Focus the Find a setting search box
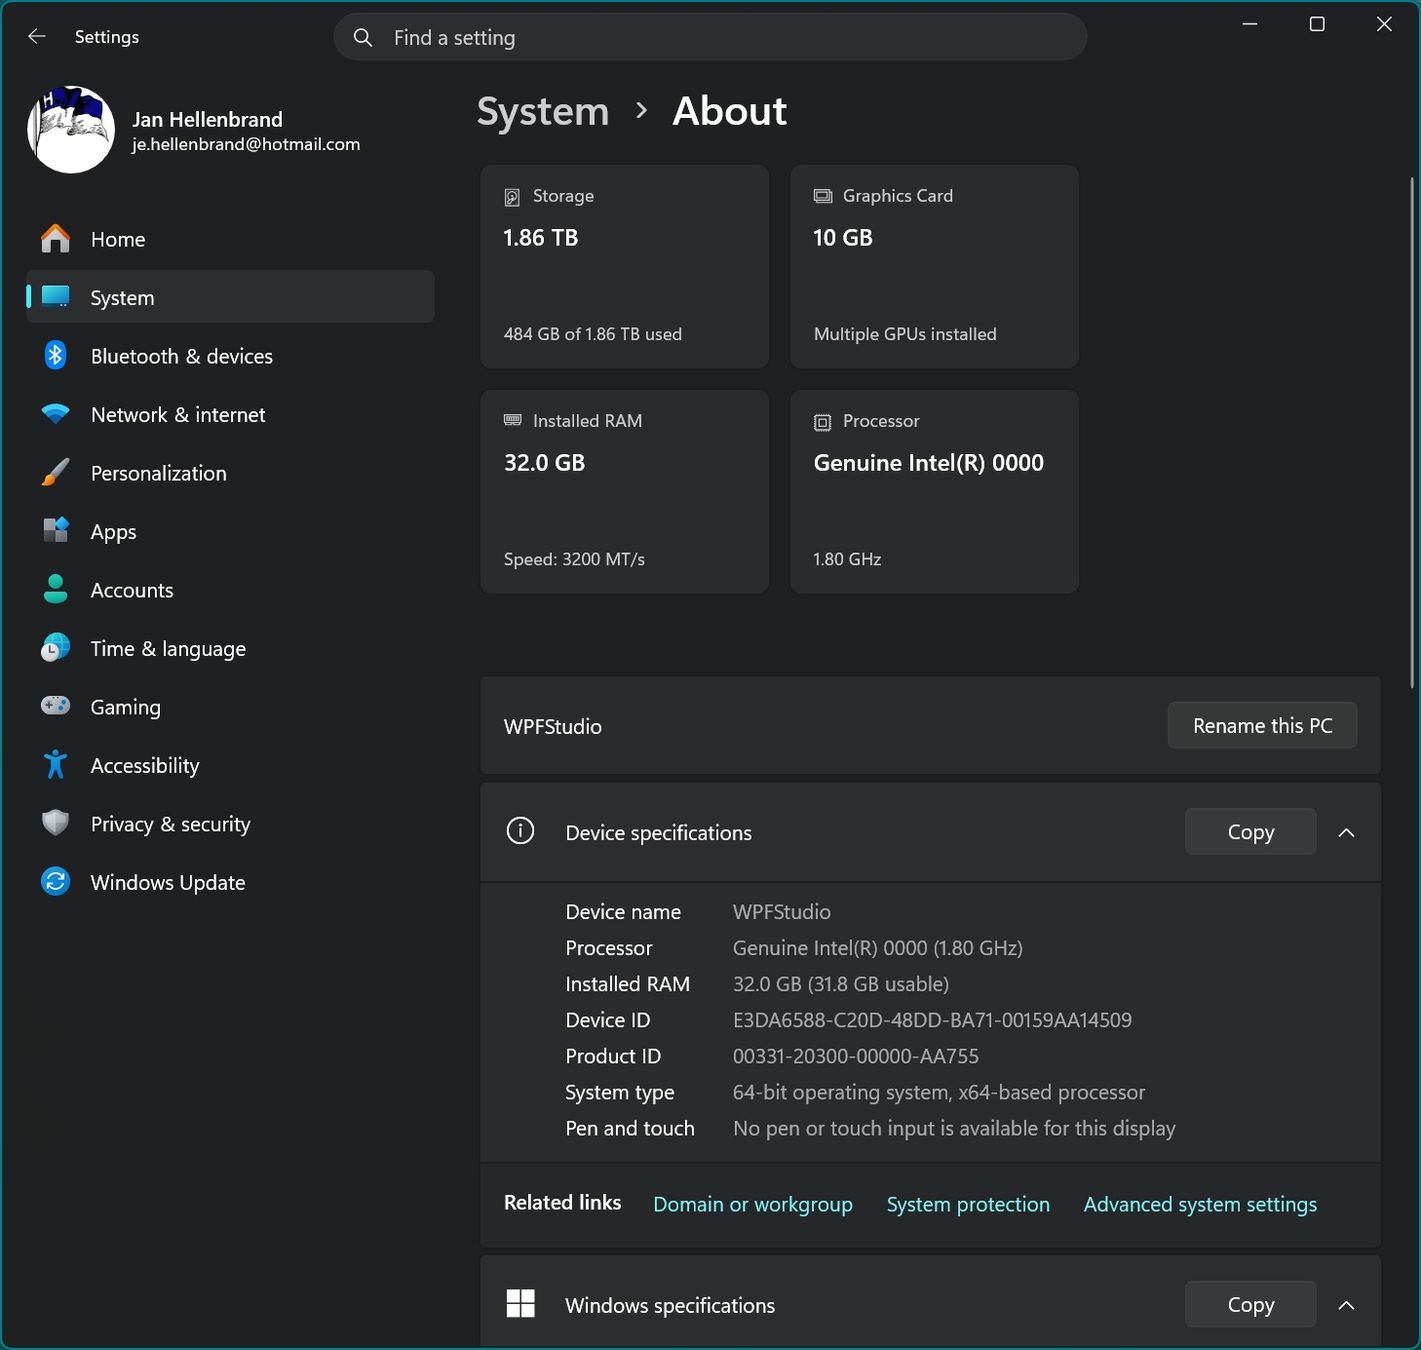Screen dimensions: 1421x1350 (x=710, y=37)
